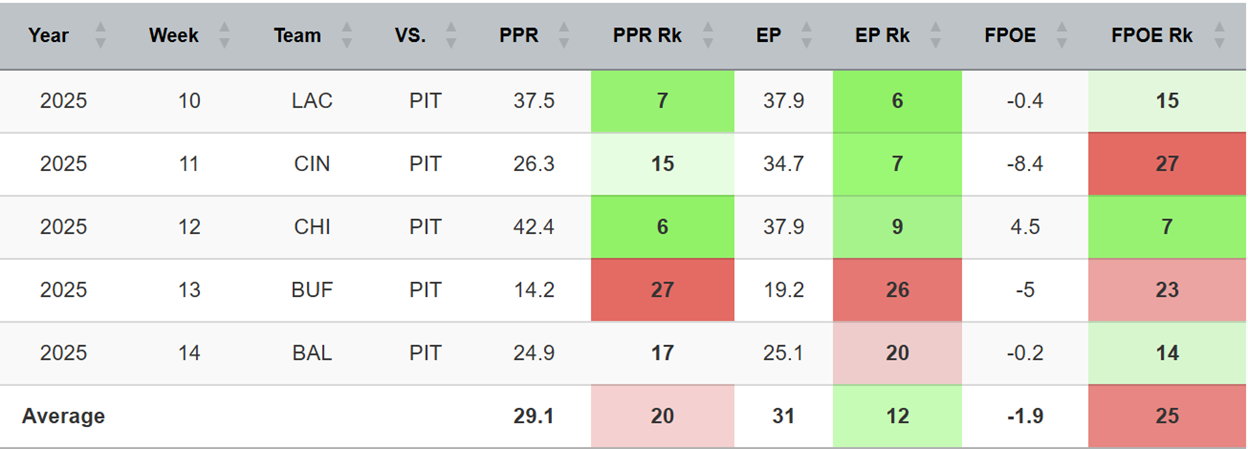Click the sort arrows beside VS.
The image size is (1248, 449).
tap(451, 36)
